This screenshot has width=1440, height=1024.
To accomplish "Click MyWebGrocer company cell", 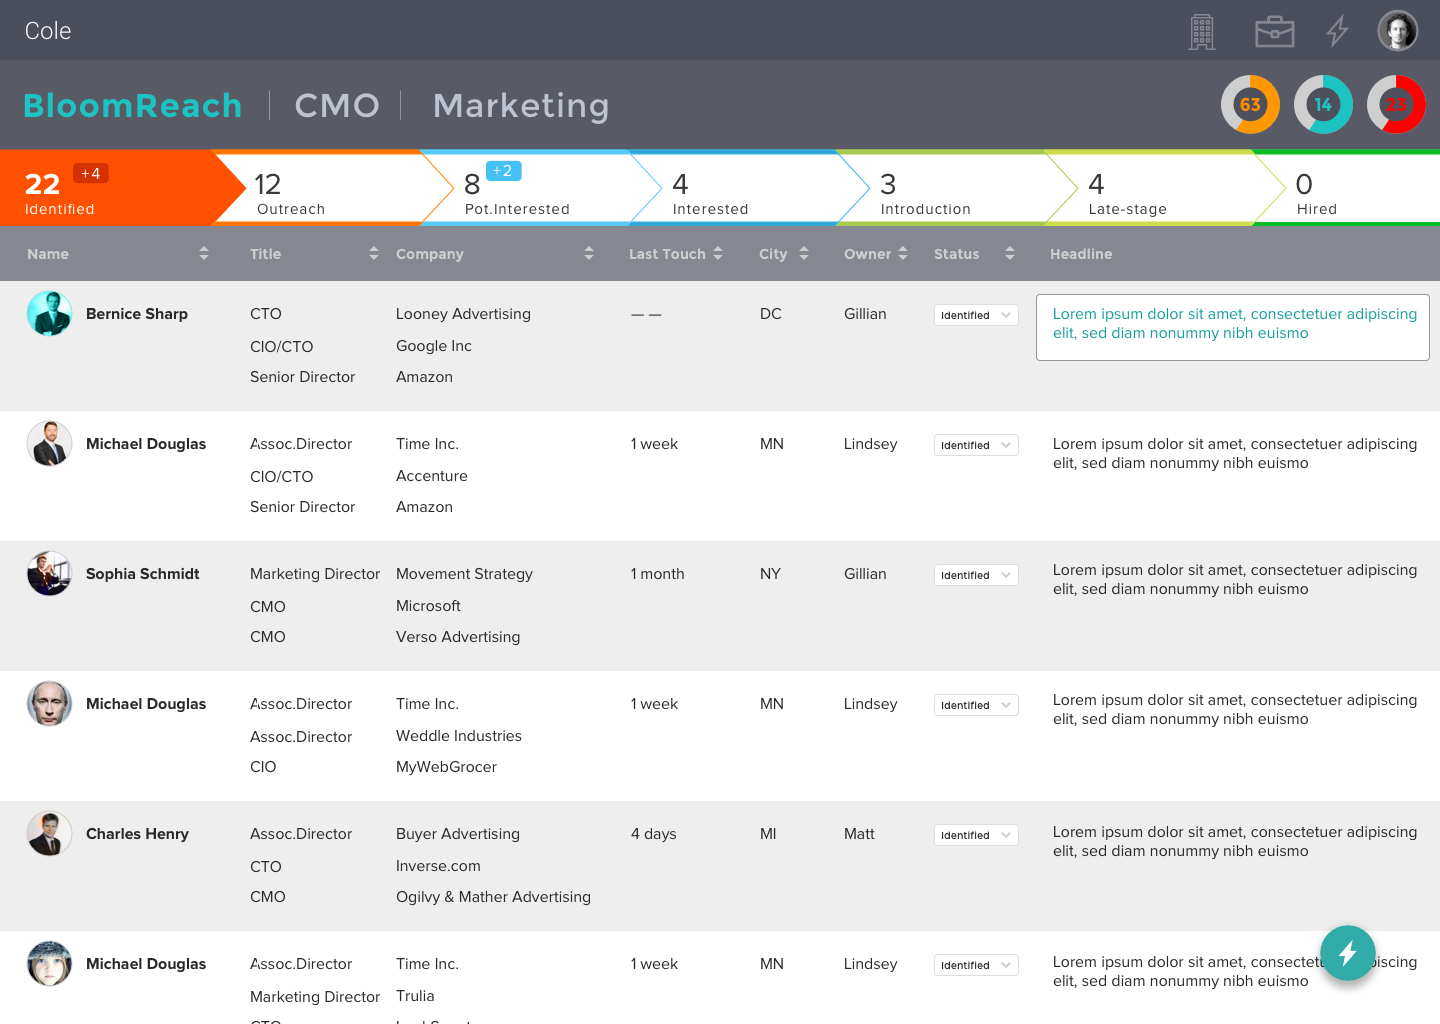I will tap(446, 767).
